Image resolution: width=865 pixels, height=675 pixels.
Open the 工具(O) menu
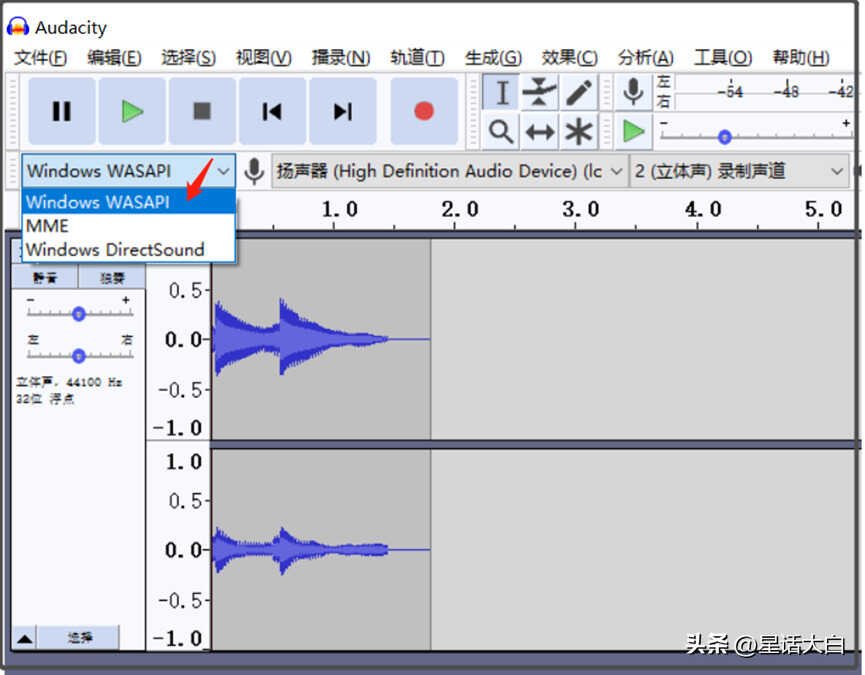[x=723, y=57]
